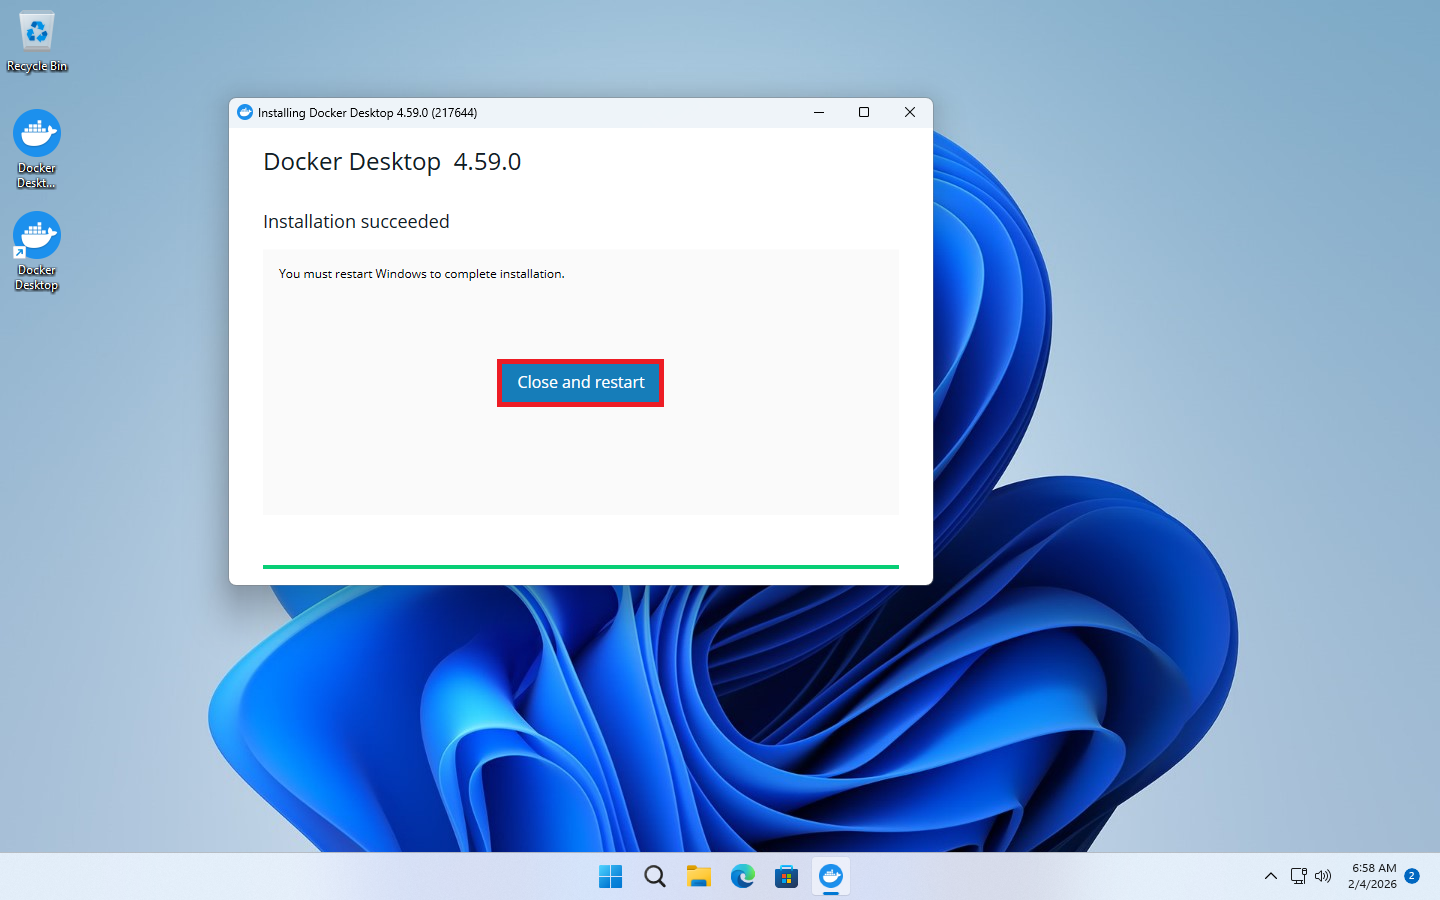Open Microsoft Edge from the taskbar
Image resolution: width=1440 pixels, height=900 pixels.
pyautogui.click(x=742, y=877)
